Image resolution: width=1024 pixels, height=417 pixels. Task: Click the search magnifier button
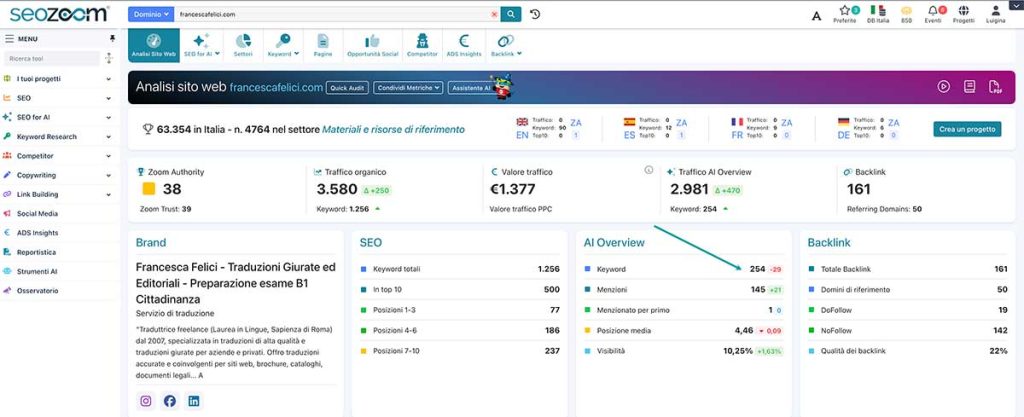[511, 14]
